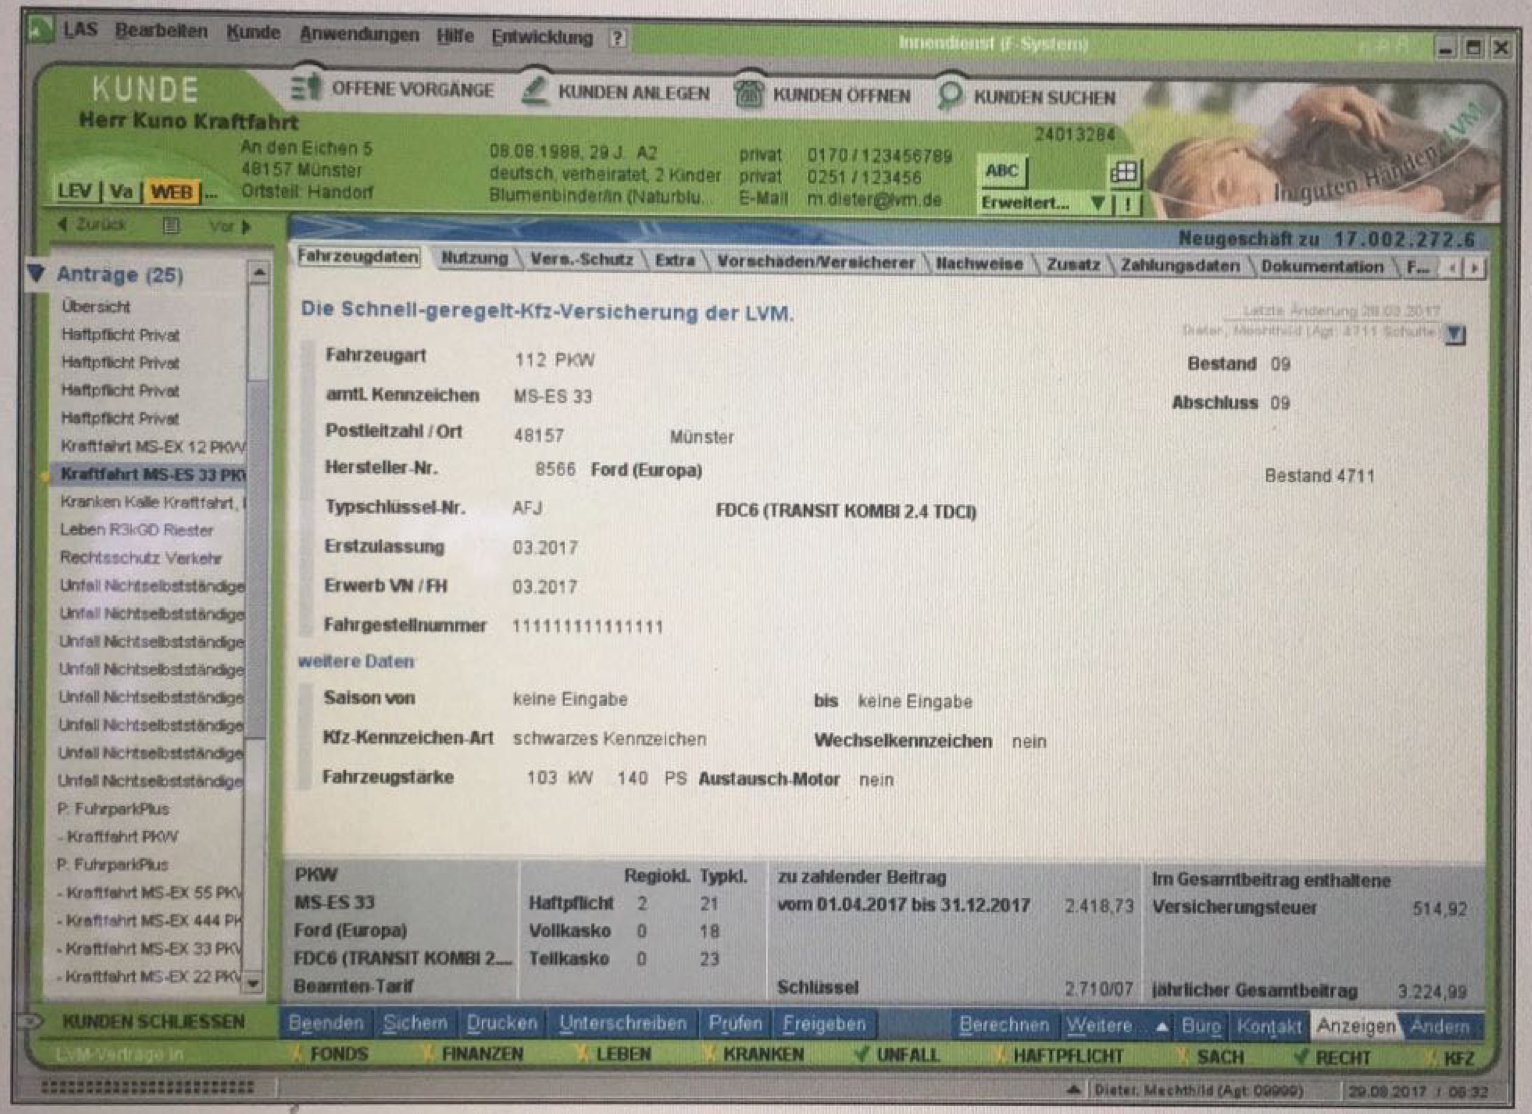Select Übersicht in the Anträge list

tap(96, 306)
